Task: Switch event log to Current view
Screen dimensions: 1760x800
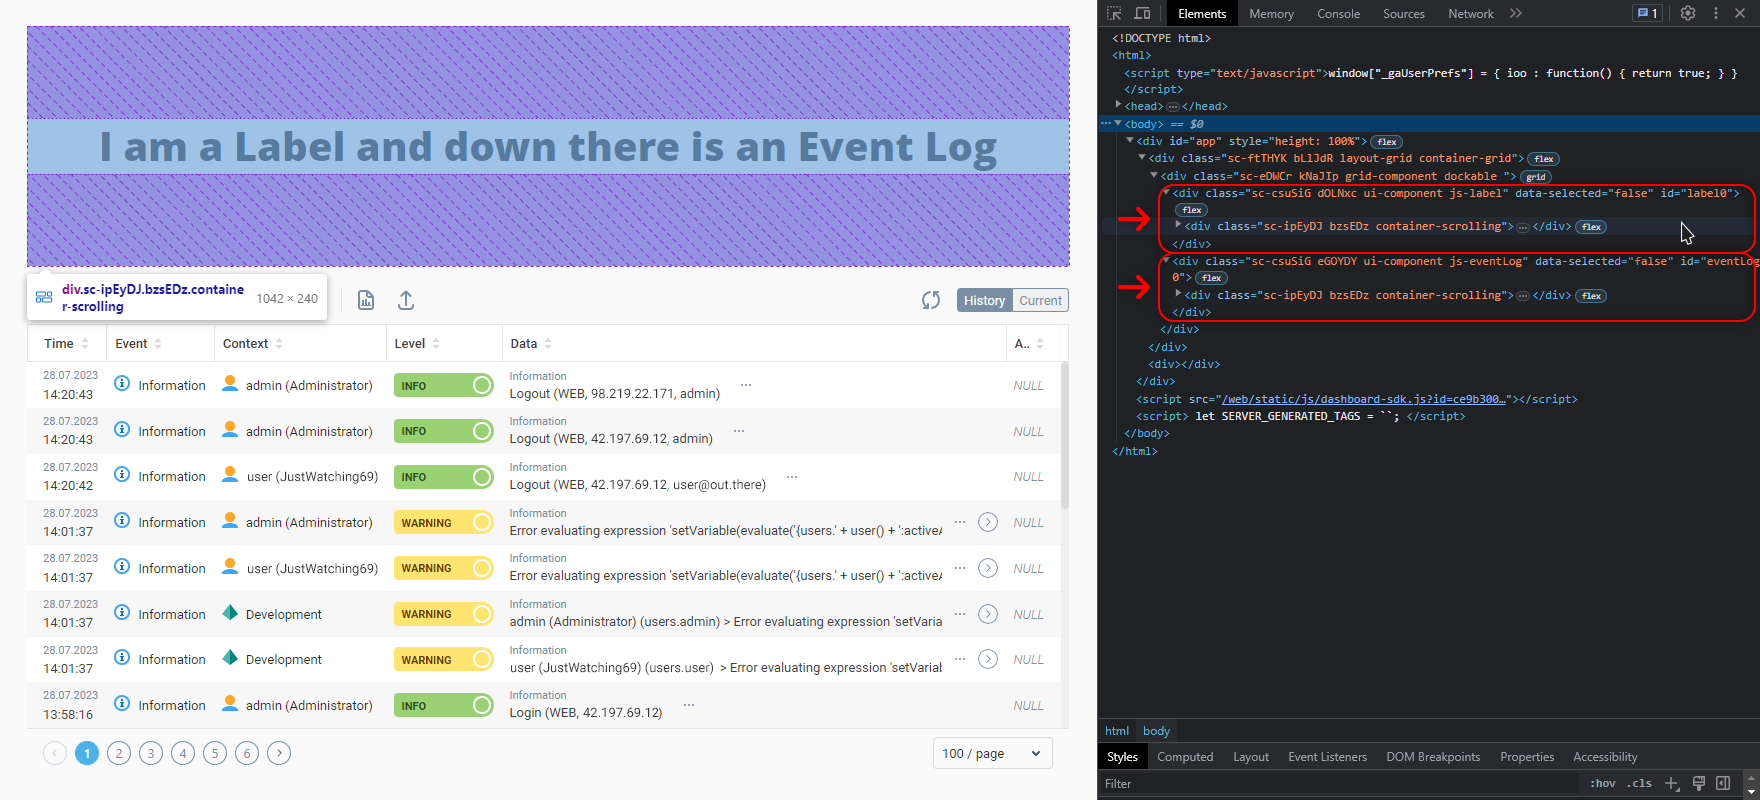Action: pyautogui.click(x=1040, y=300)
